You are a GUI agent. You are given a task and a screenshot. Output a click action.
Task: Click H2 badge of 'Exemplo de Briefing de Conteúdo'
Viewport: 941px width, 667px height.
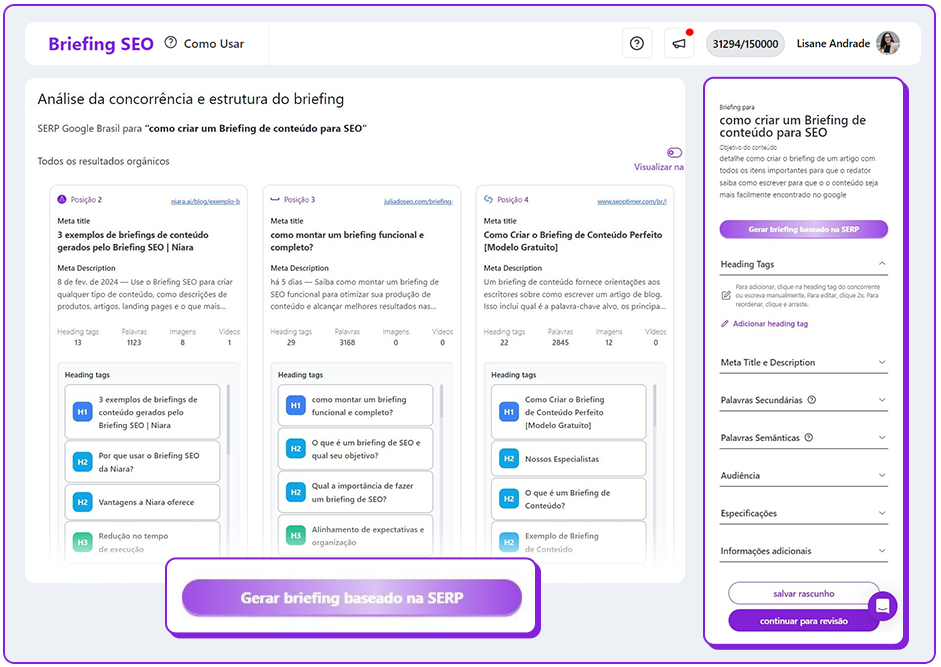coord(509,542)
